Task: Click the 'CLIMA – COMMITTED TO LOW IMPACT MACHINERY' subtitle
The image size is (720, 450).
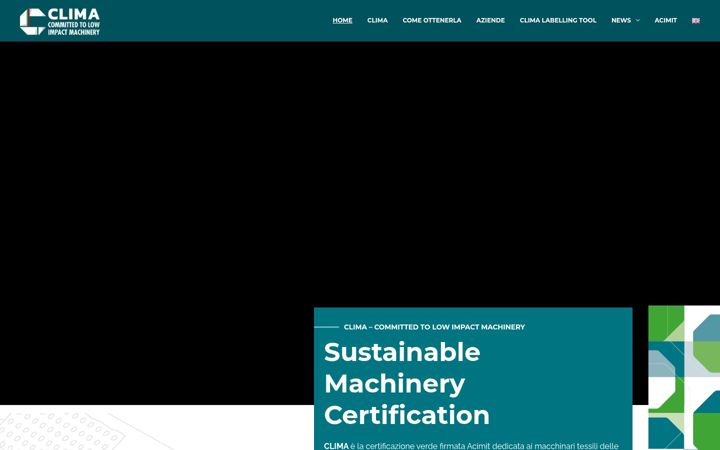Action: tap(434, 327)
